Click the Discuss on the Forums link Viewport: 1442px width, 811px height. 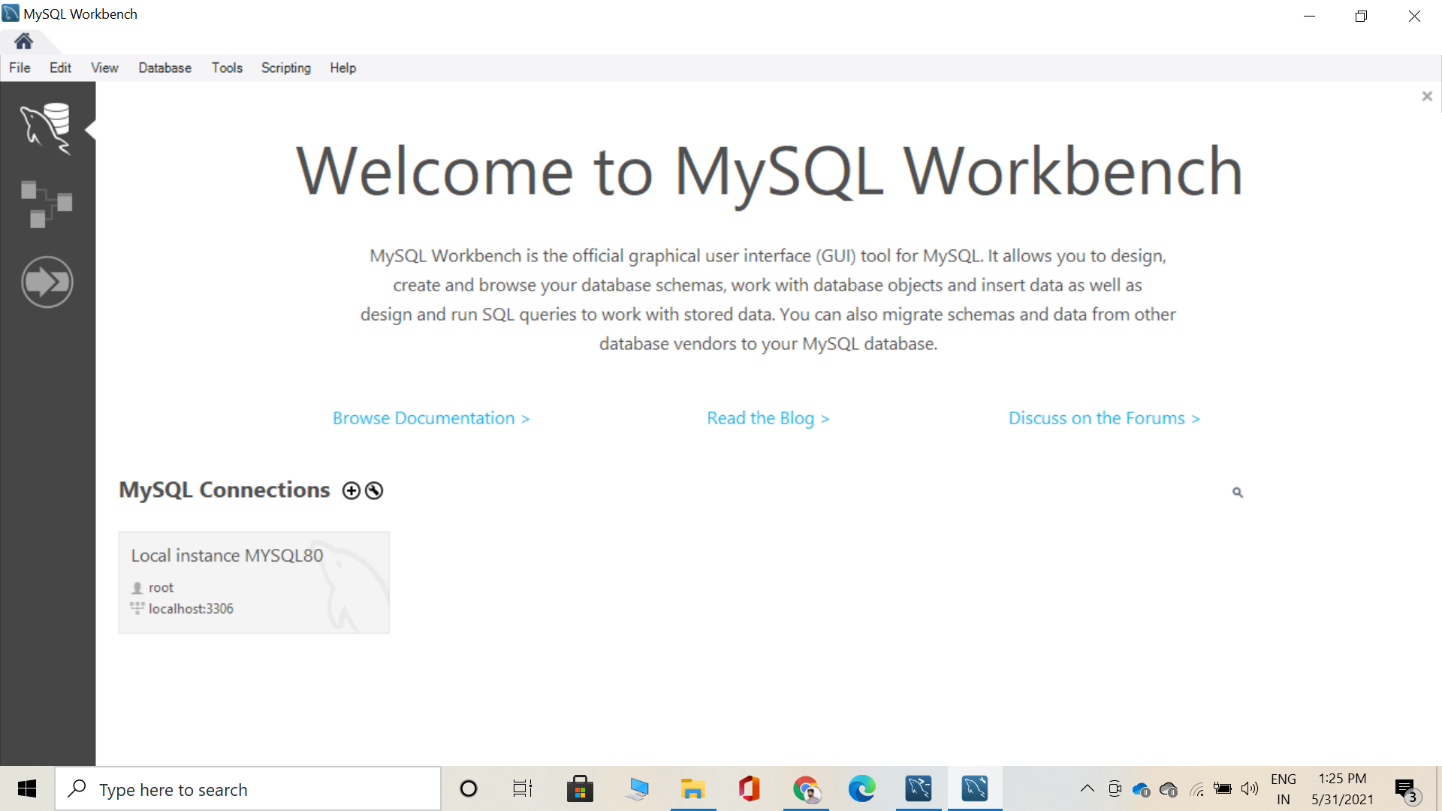click(x=1104, y=418)
